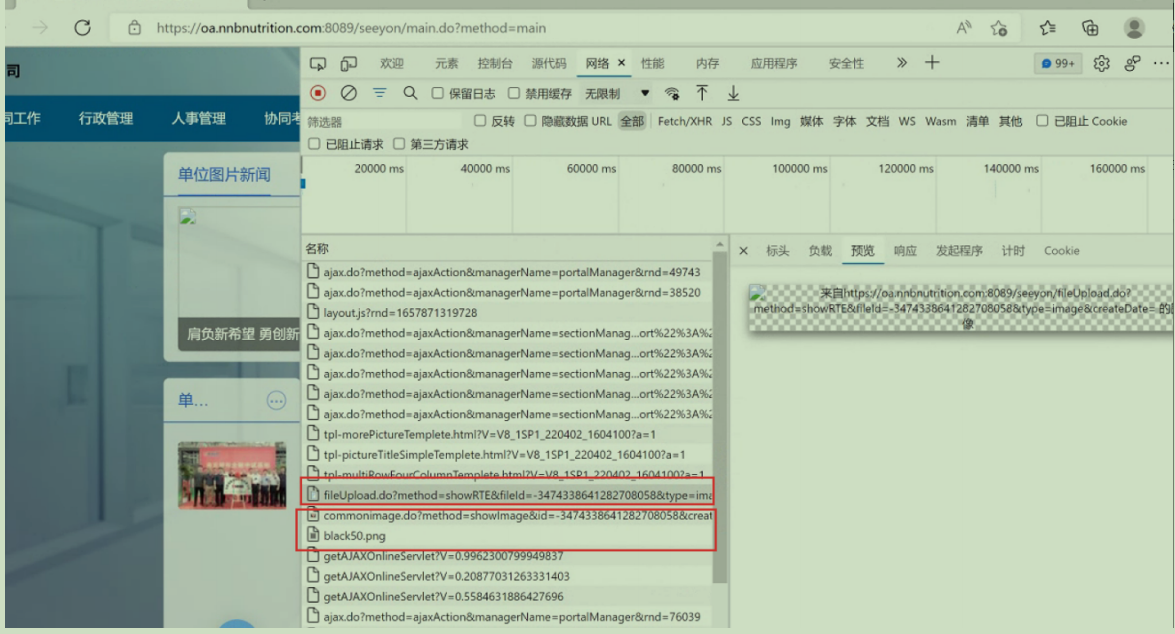
Task: Open network conditions wifi icon
Action: coord(672,93)
